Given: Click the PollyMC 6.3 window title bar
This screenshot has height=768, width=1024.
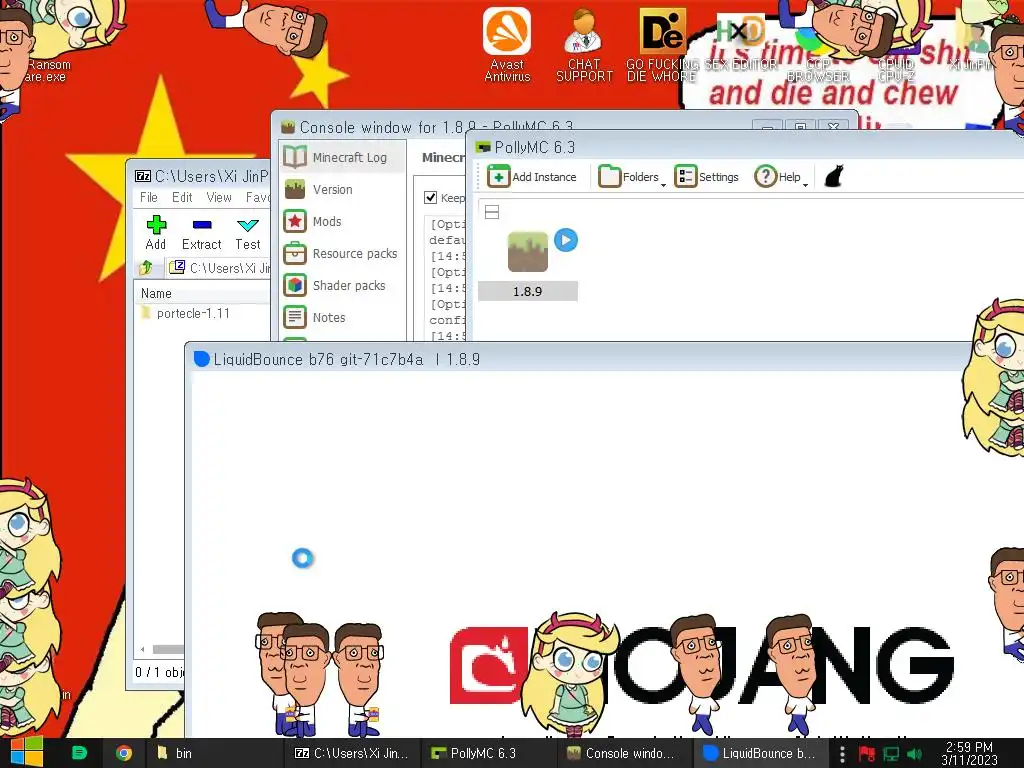Looking at the screenshot, I should 744,147.
